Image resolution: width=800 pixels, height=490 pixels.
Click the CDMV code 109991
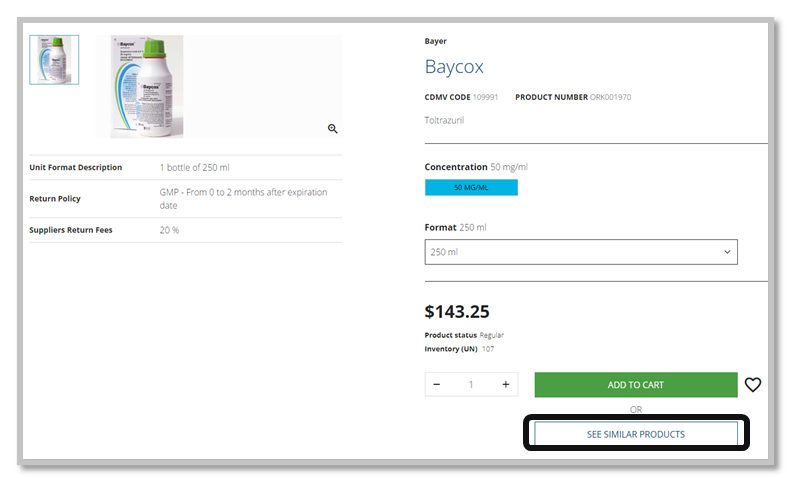(x=485, y=97)
